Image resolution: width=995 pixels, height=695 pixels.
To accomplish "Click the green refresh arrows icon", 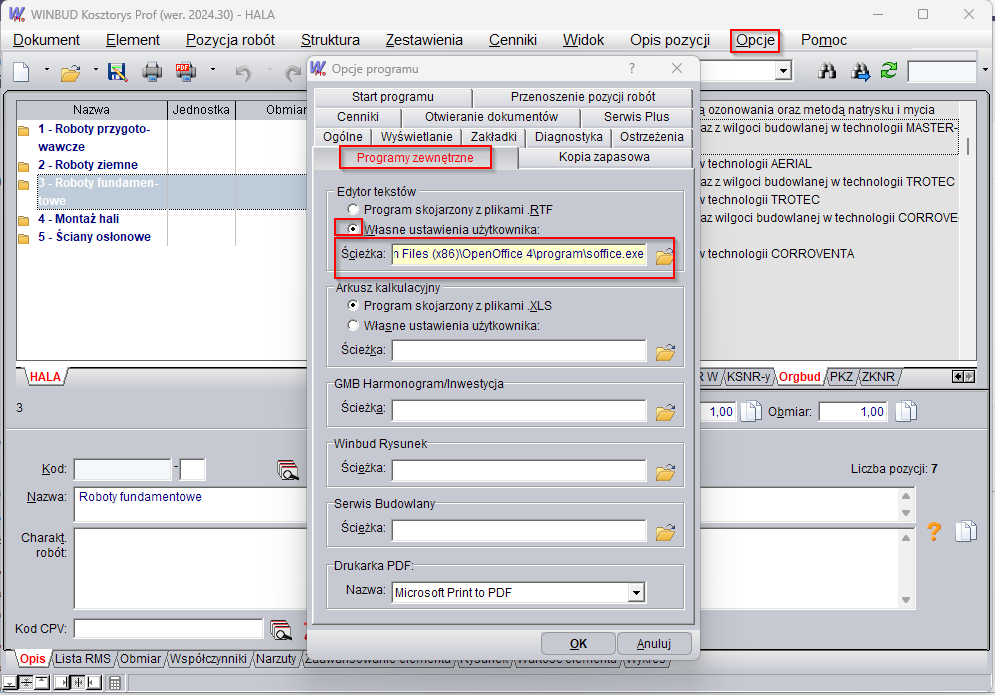I will point(889,70).
